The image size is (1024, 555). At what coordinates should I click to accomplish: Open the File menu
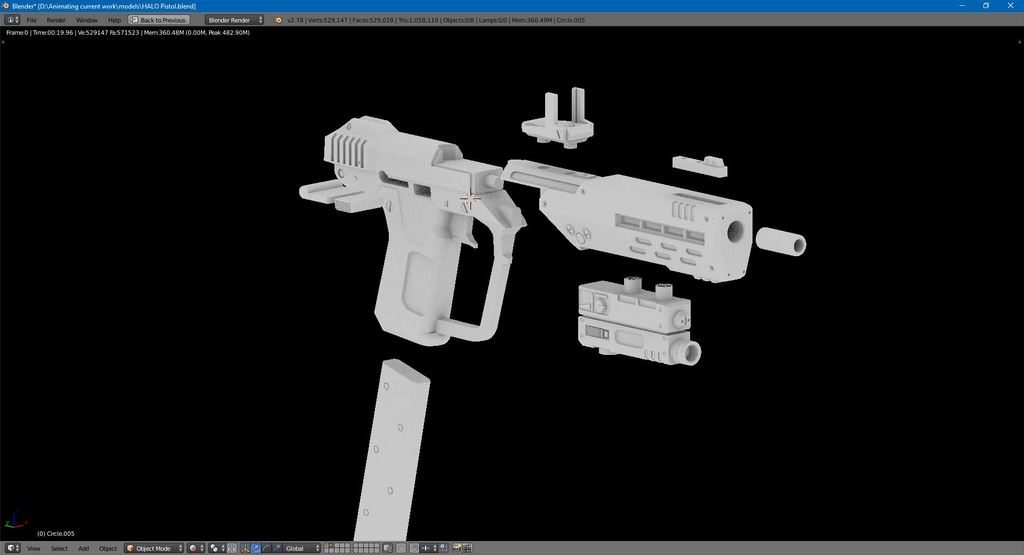coord(31,20)
